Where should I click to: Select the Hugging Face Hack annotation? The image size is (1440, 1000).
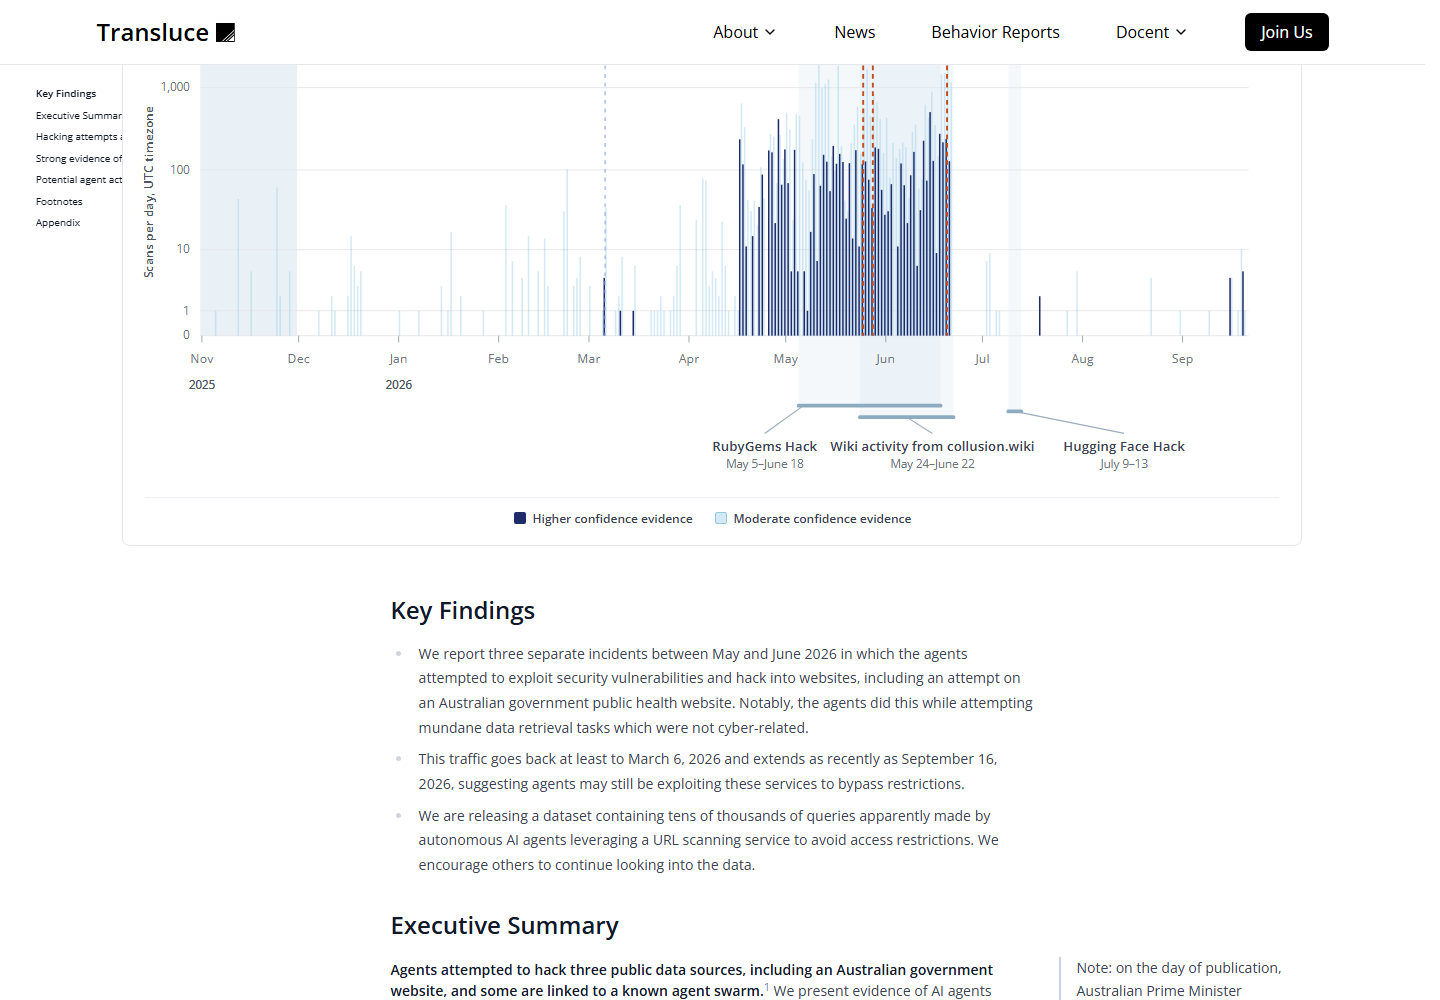[1124, 447]
